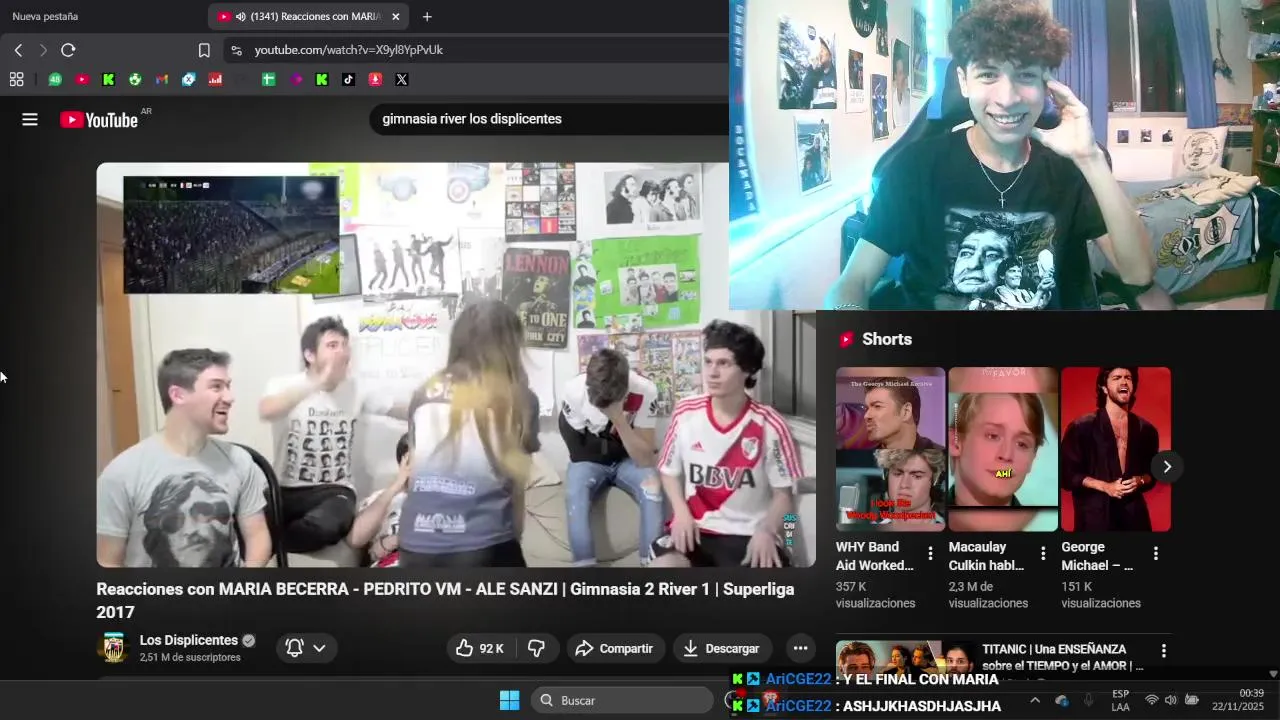Click the video title Reacciones con MARIA BECERRA
This screenshot has height=720, width=1280.
pyautogui.click(x=445, y=600)
